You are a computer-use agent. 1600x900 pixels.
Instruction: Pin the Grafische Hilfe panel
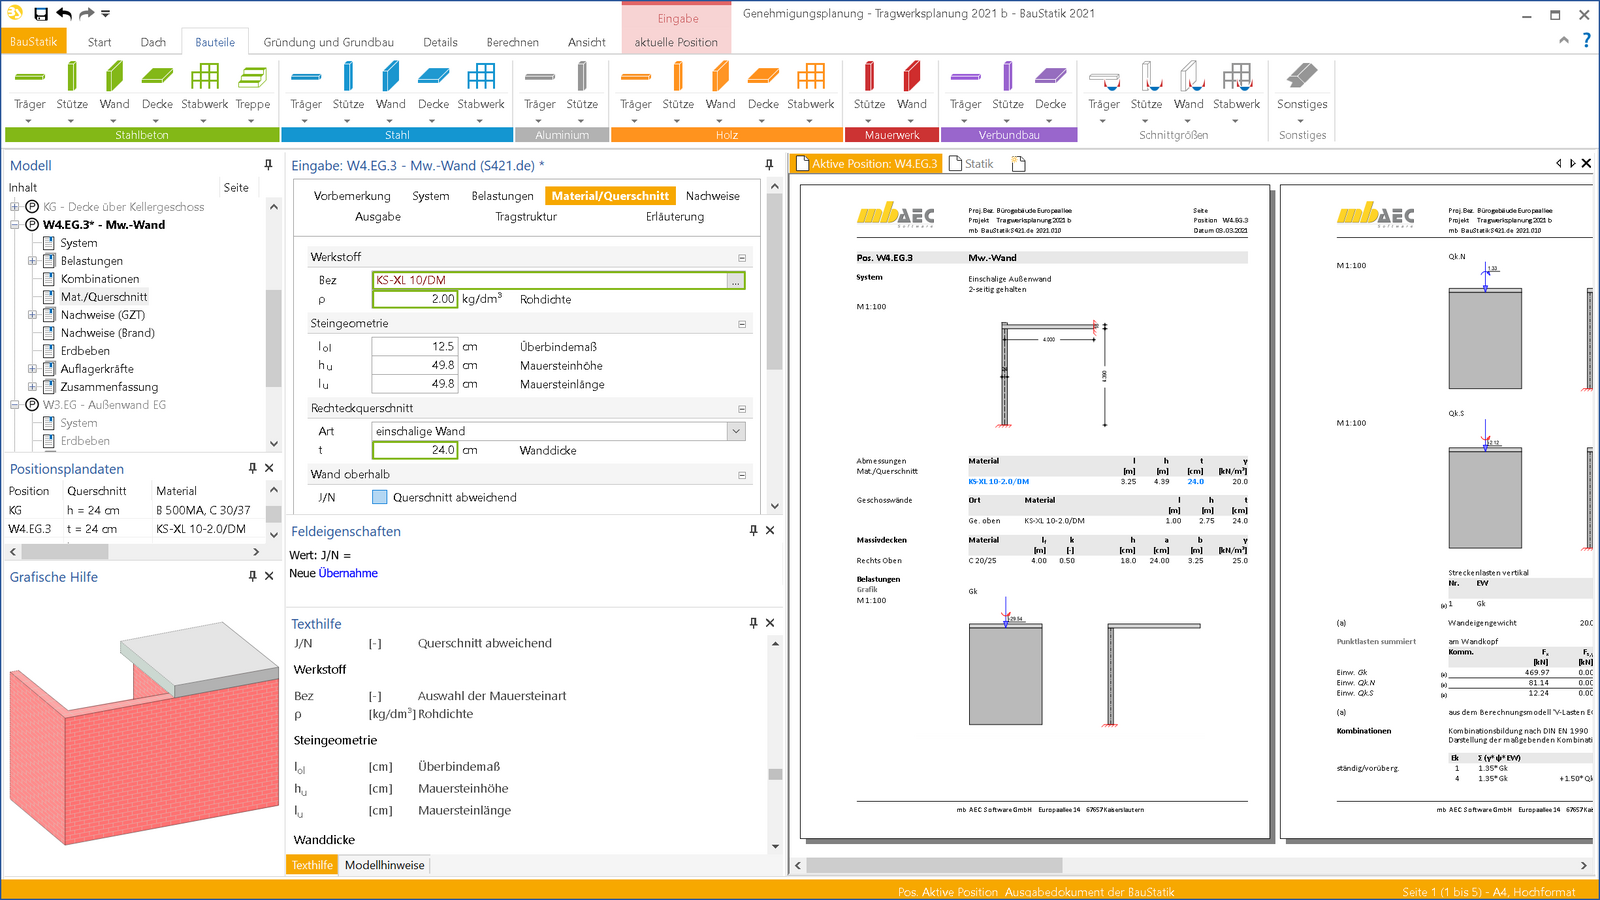tap(252, 576)
